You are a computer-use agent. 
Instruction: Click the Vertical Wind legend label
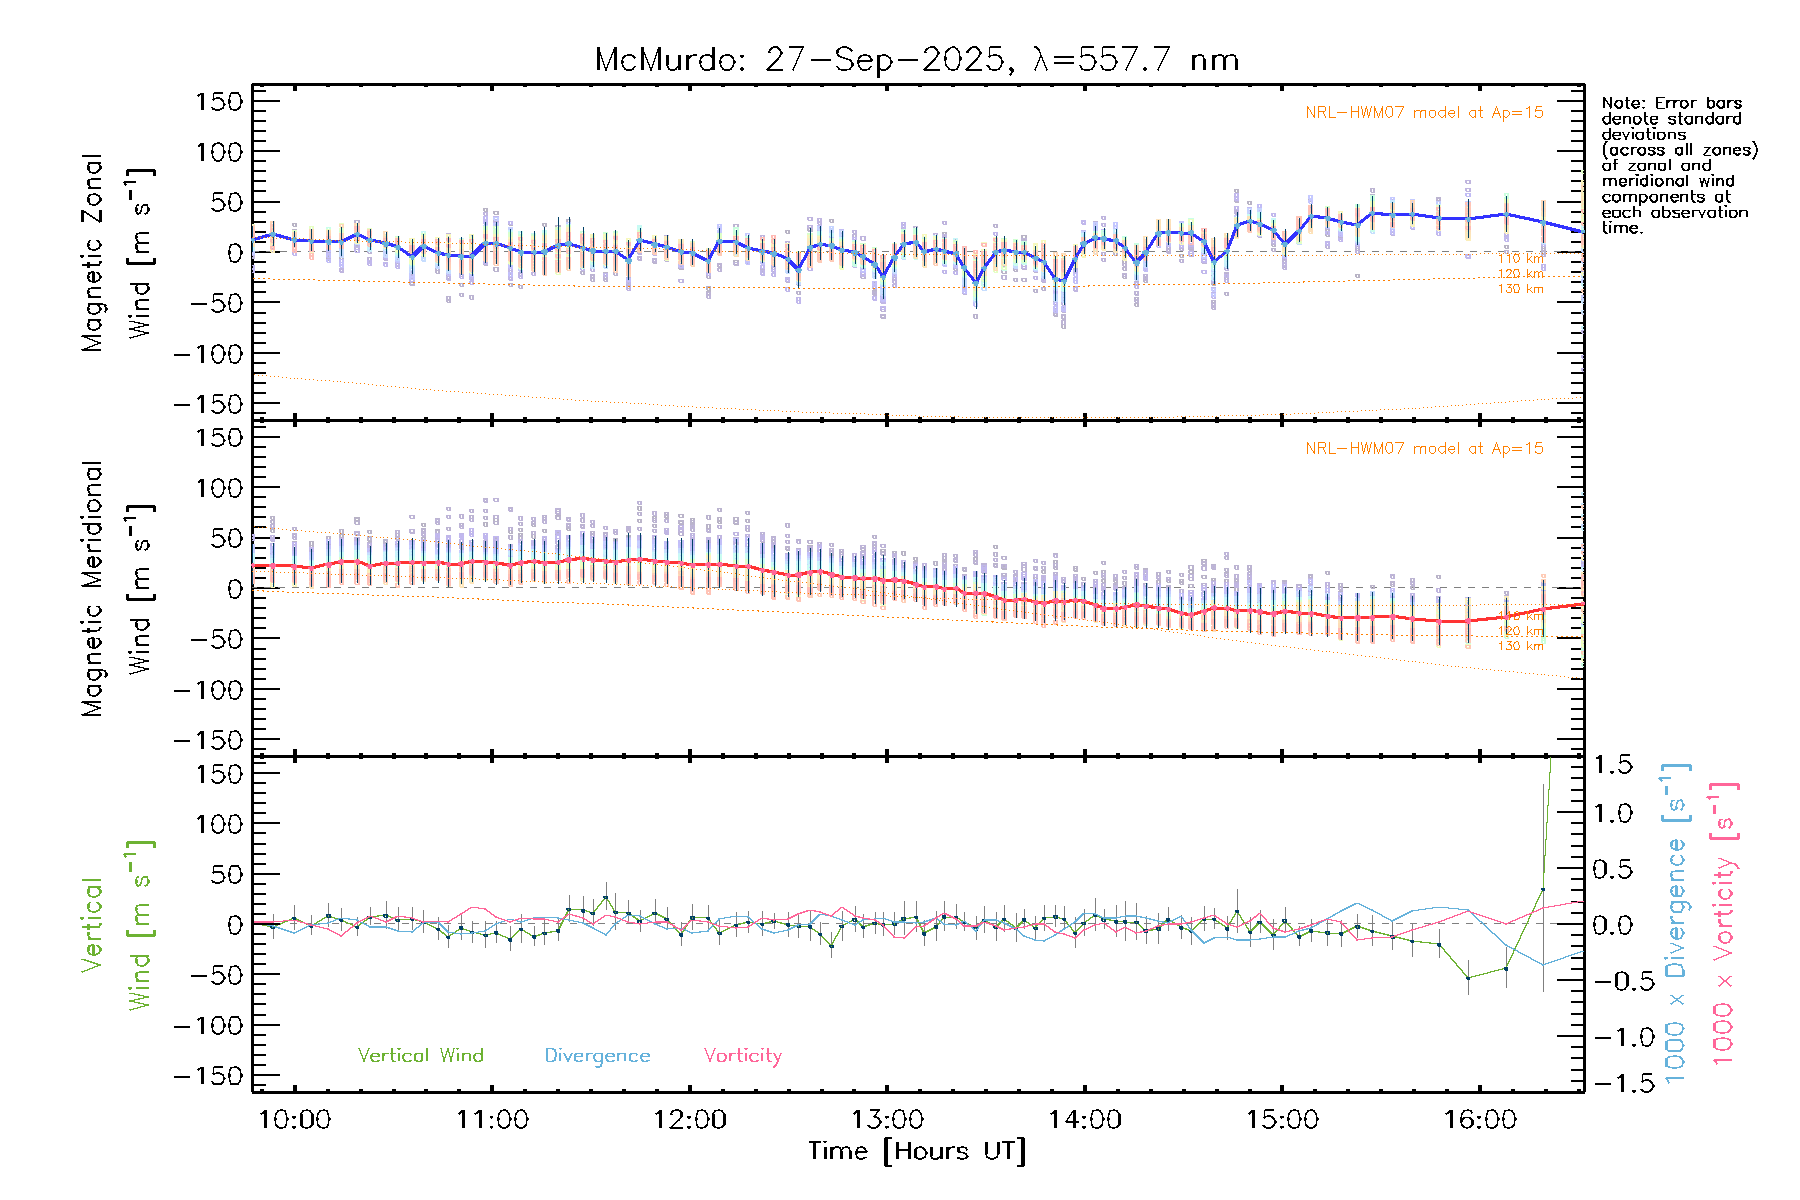(x=420, y=1055)
